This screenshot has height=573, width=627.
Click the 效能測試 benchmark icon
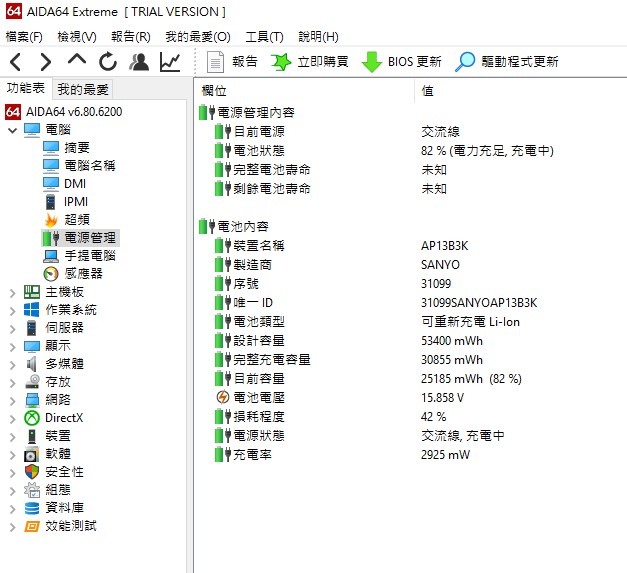pyautogui.click(x=32, y=526)
